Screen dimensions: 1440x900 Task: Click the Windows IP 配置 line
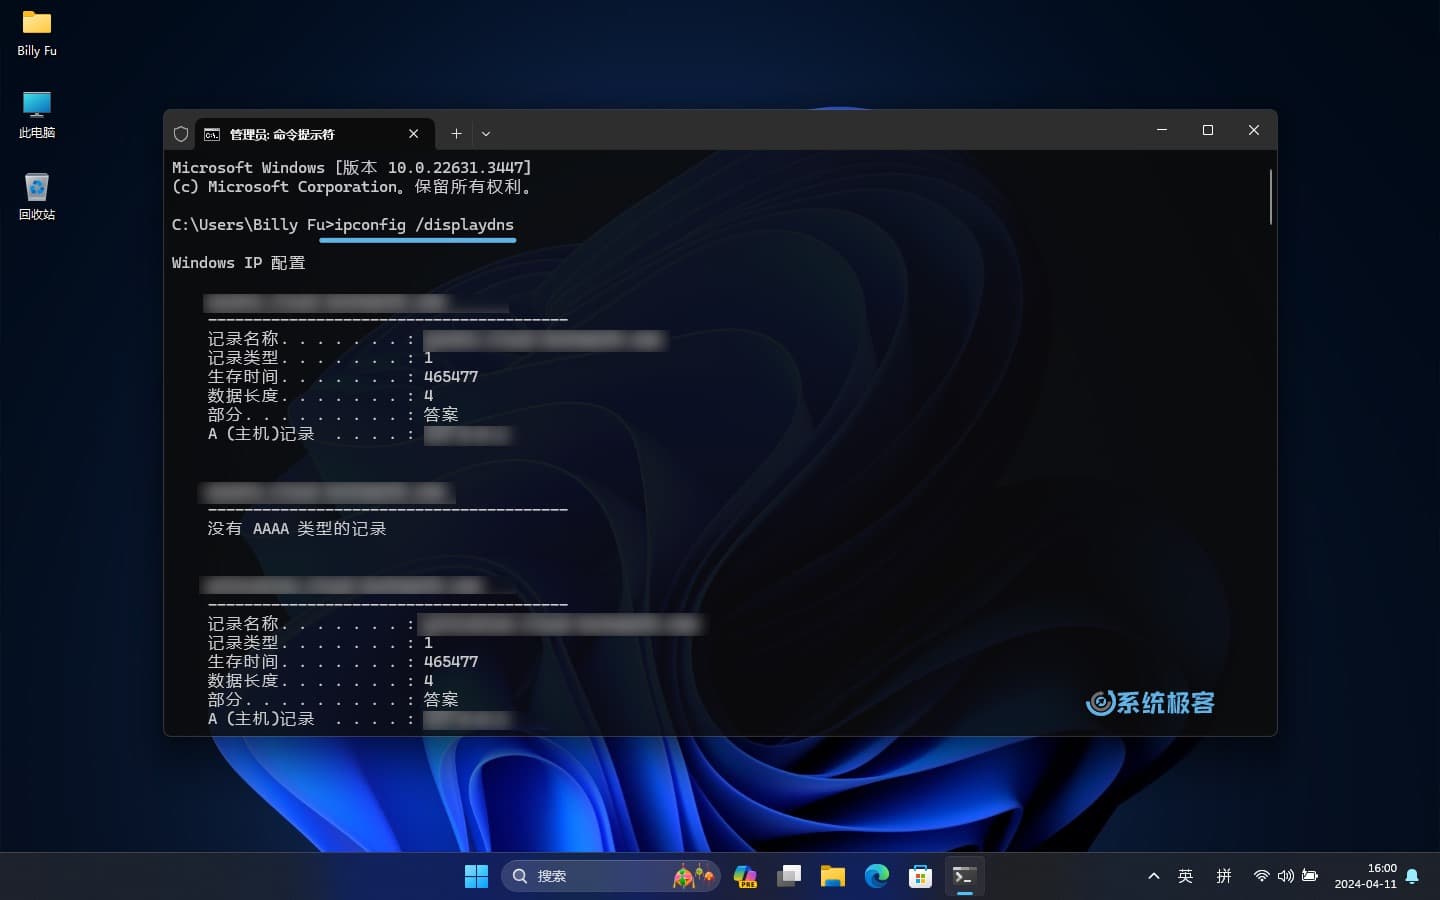click(238, 262)
